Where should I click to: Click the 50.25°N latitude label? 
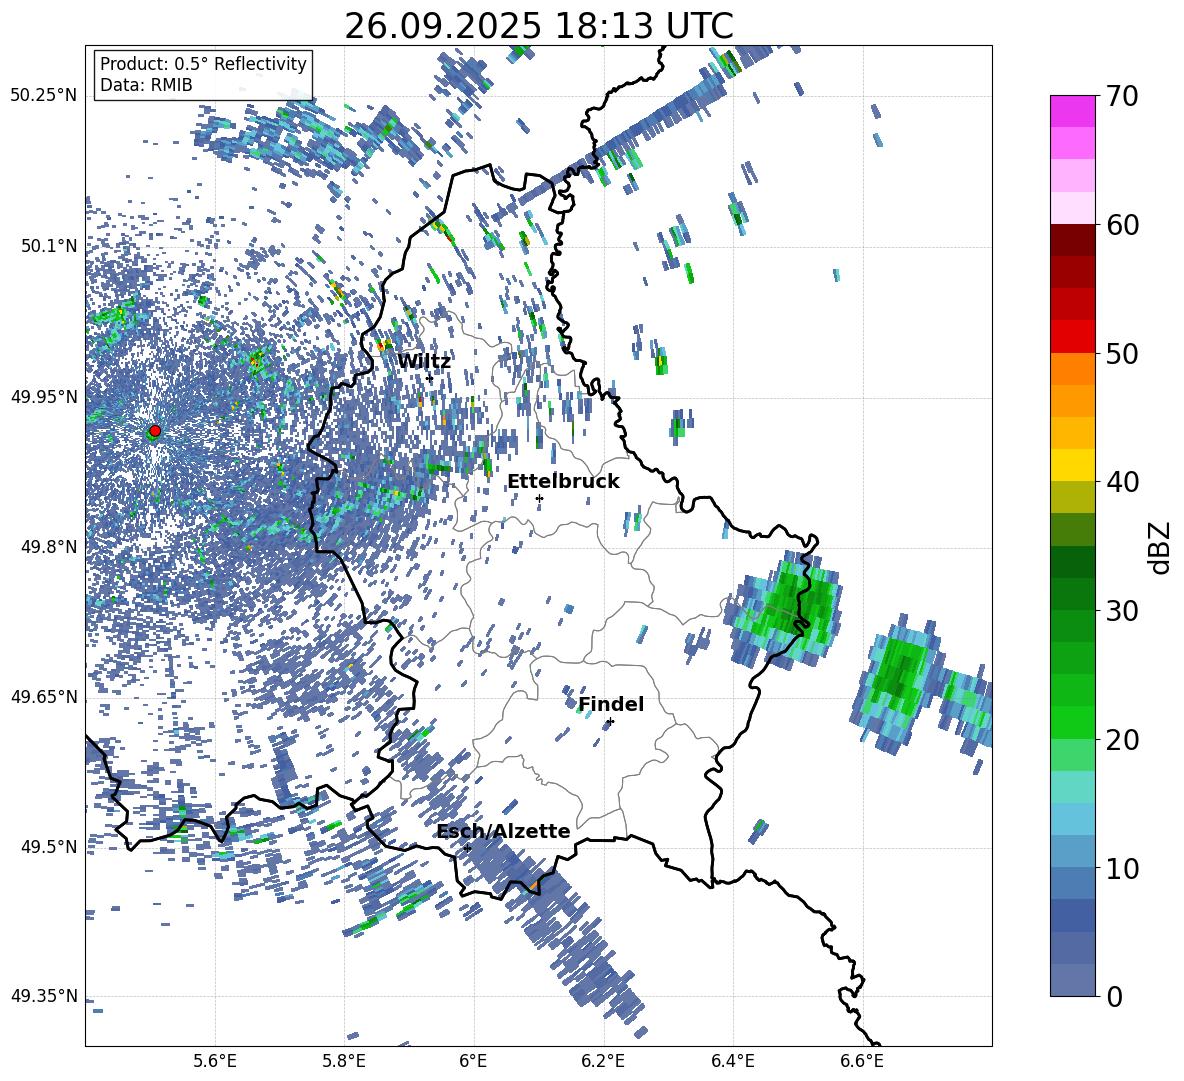(44, 95)
